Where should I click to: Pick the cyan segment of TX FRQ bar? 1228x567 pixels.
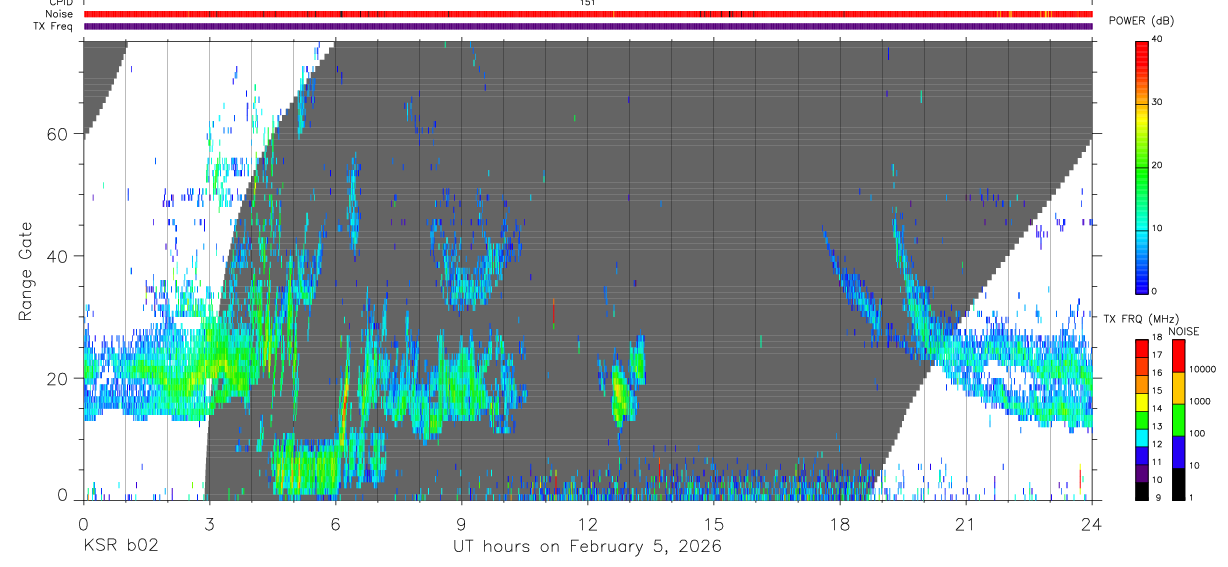click(1142, 437)
